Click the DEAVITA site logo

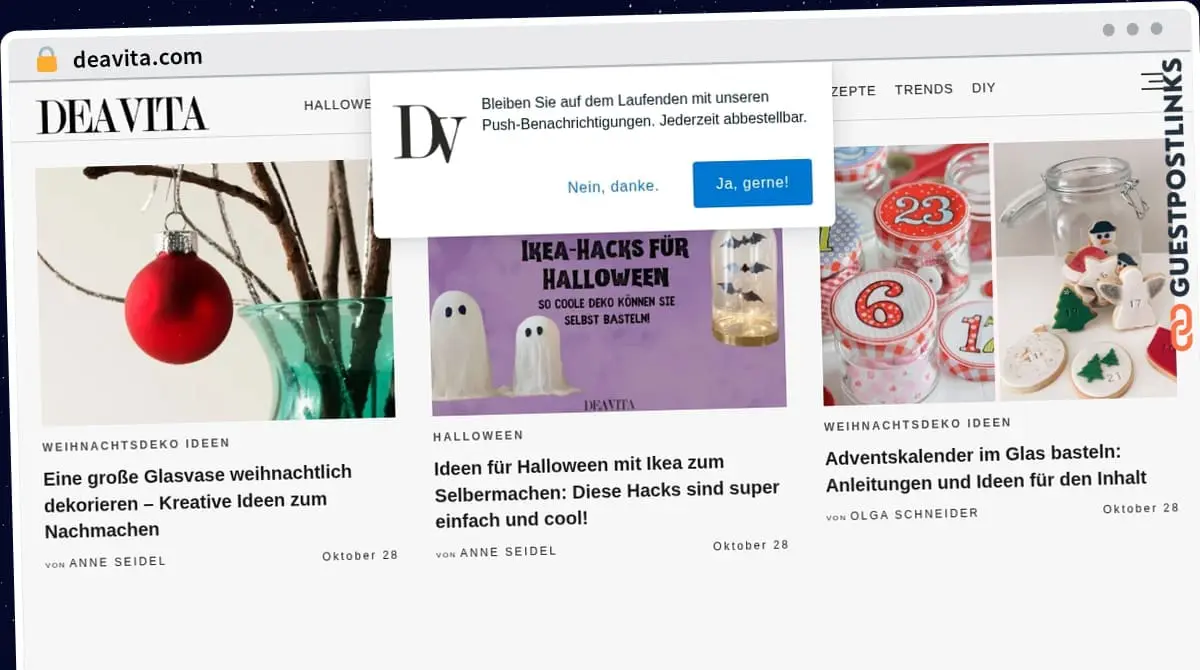(122, 115)
